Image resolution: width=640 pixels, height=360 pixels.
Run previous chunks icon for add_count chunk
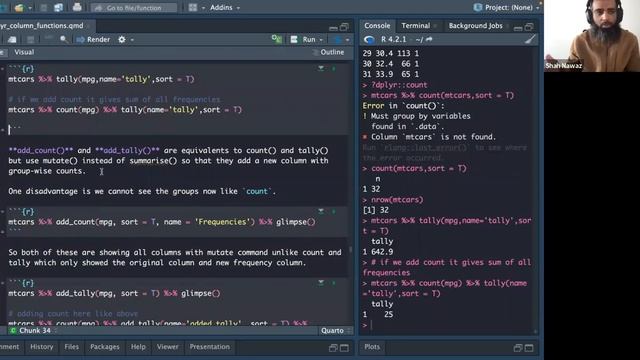tap(321, 211)
